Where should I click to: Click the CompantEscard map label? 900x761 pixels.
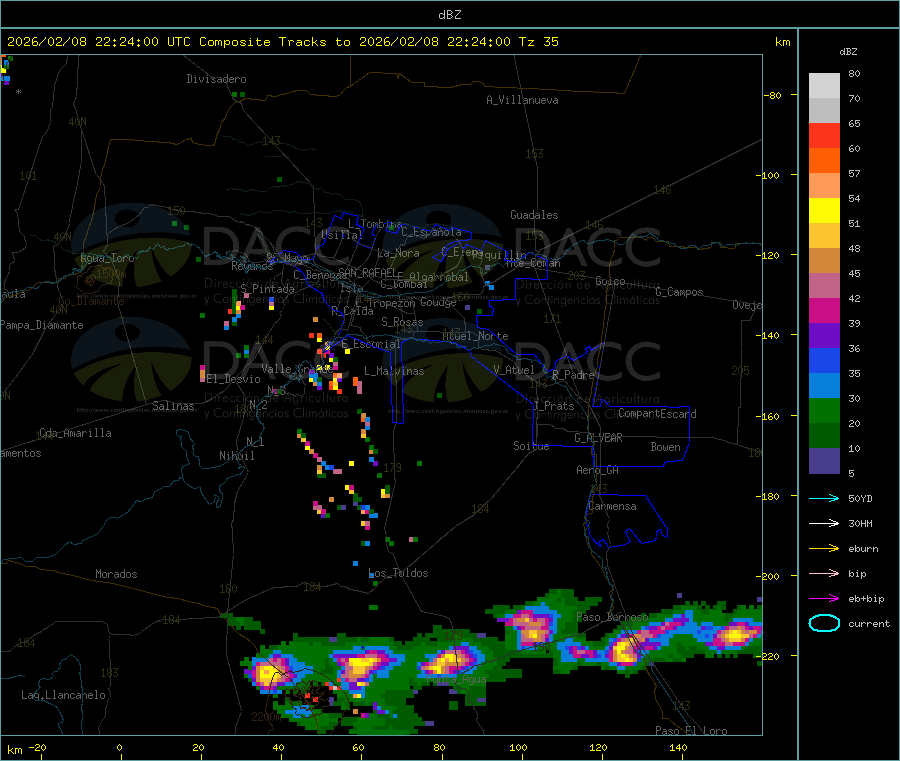(x=657, y=414)
